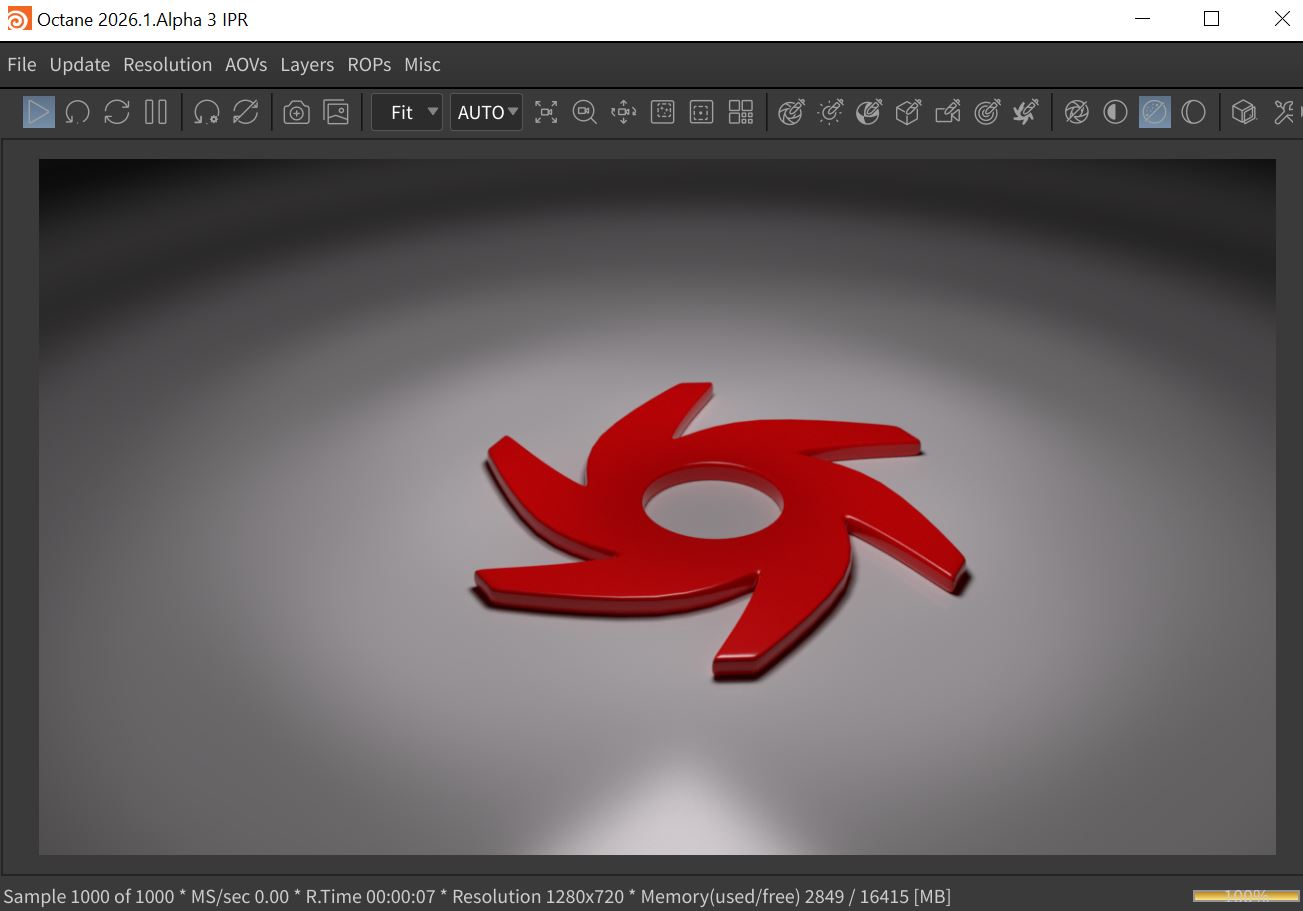Viewport: 1303px width, 911px height.
Task: Toggle the highlighted active toolbar button
Action: pyautogui.click(x=1154, y=112)
